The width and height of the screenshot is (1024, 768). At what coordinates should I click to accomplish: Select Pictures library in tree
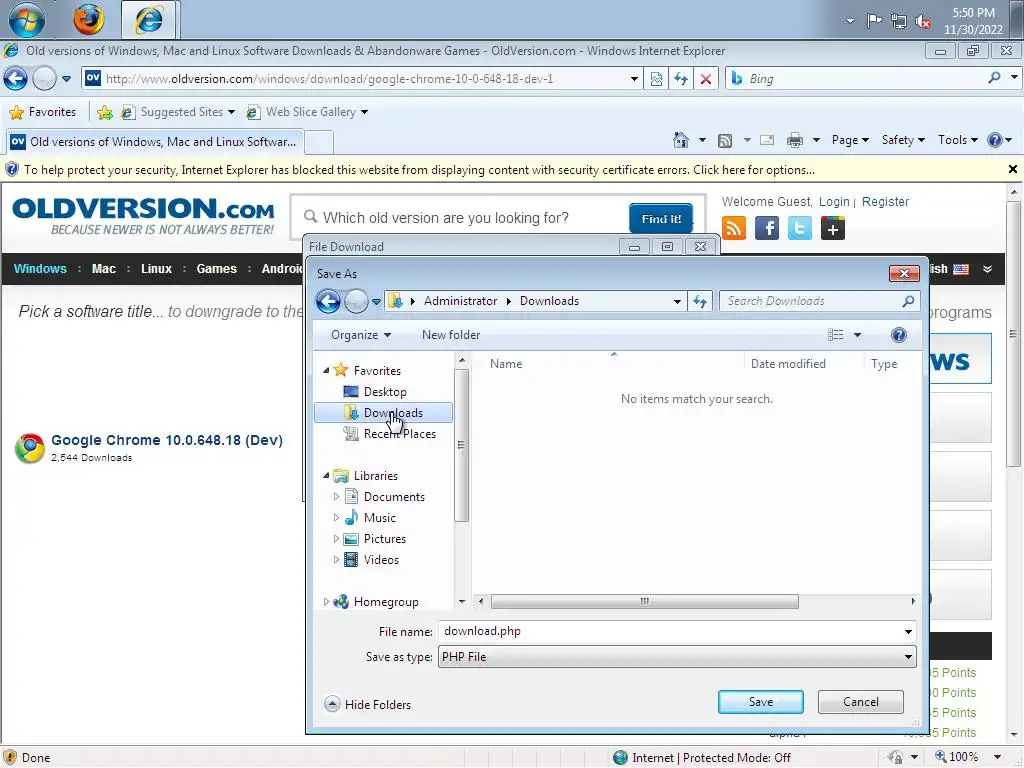pyautogui.click(x=384, y=539)
